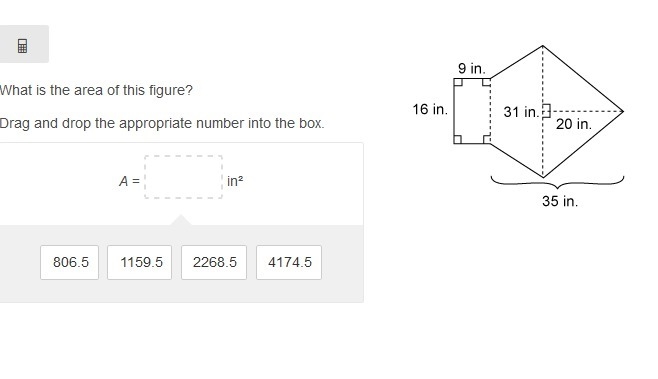658x379 pixels.
Task: Open the calculator tool icon
Action: [23, 45]
